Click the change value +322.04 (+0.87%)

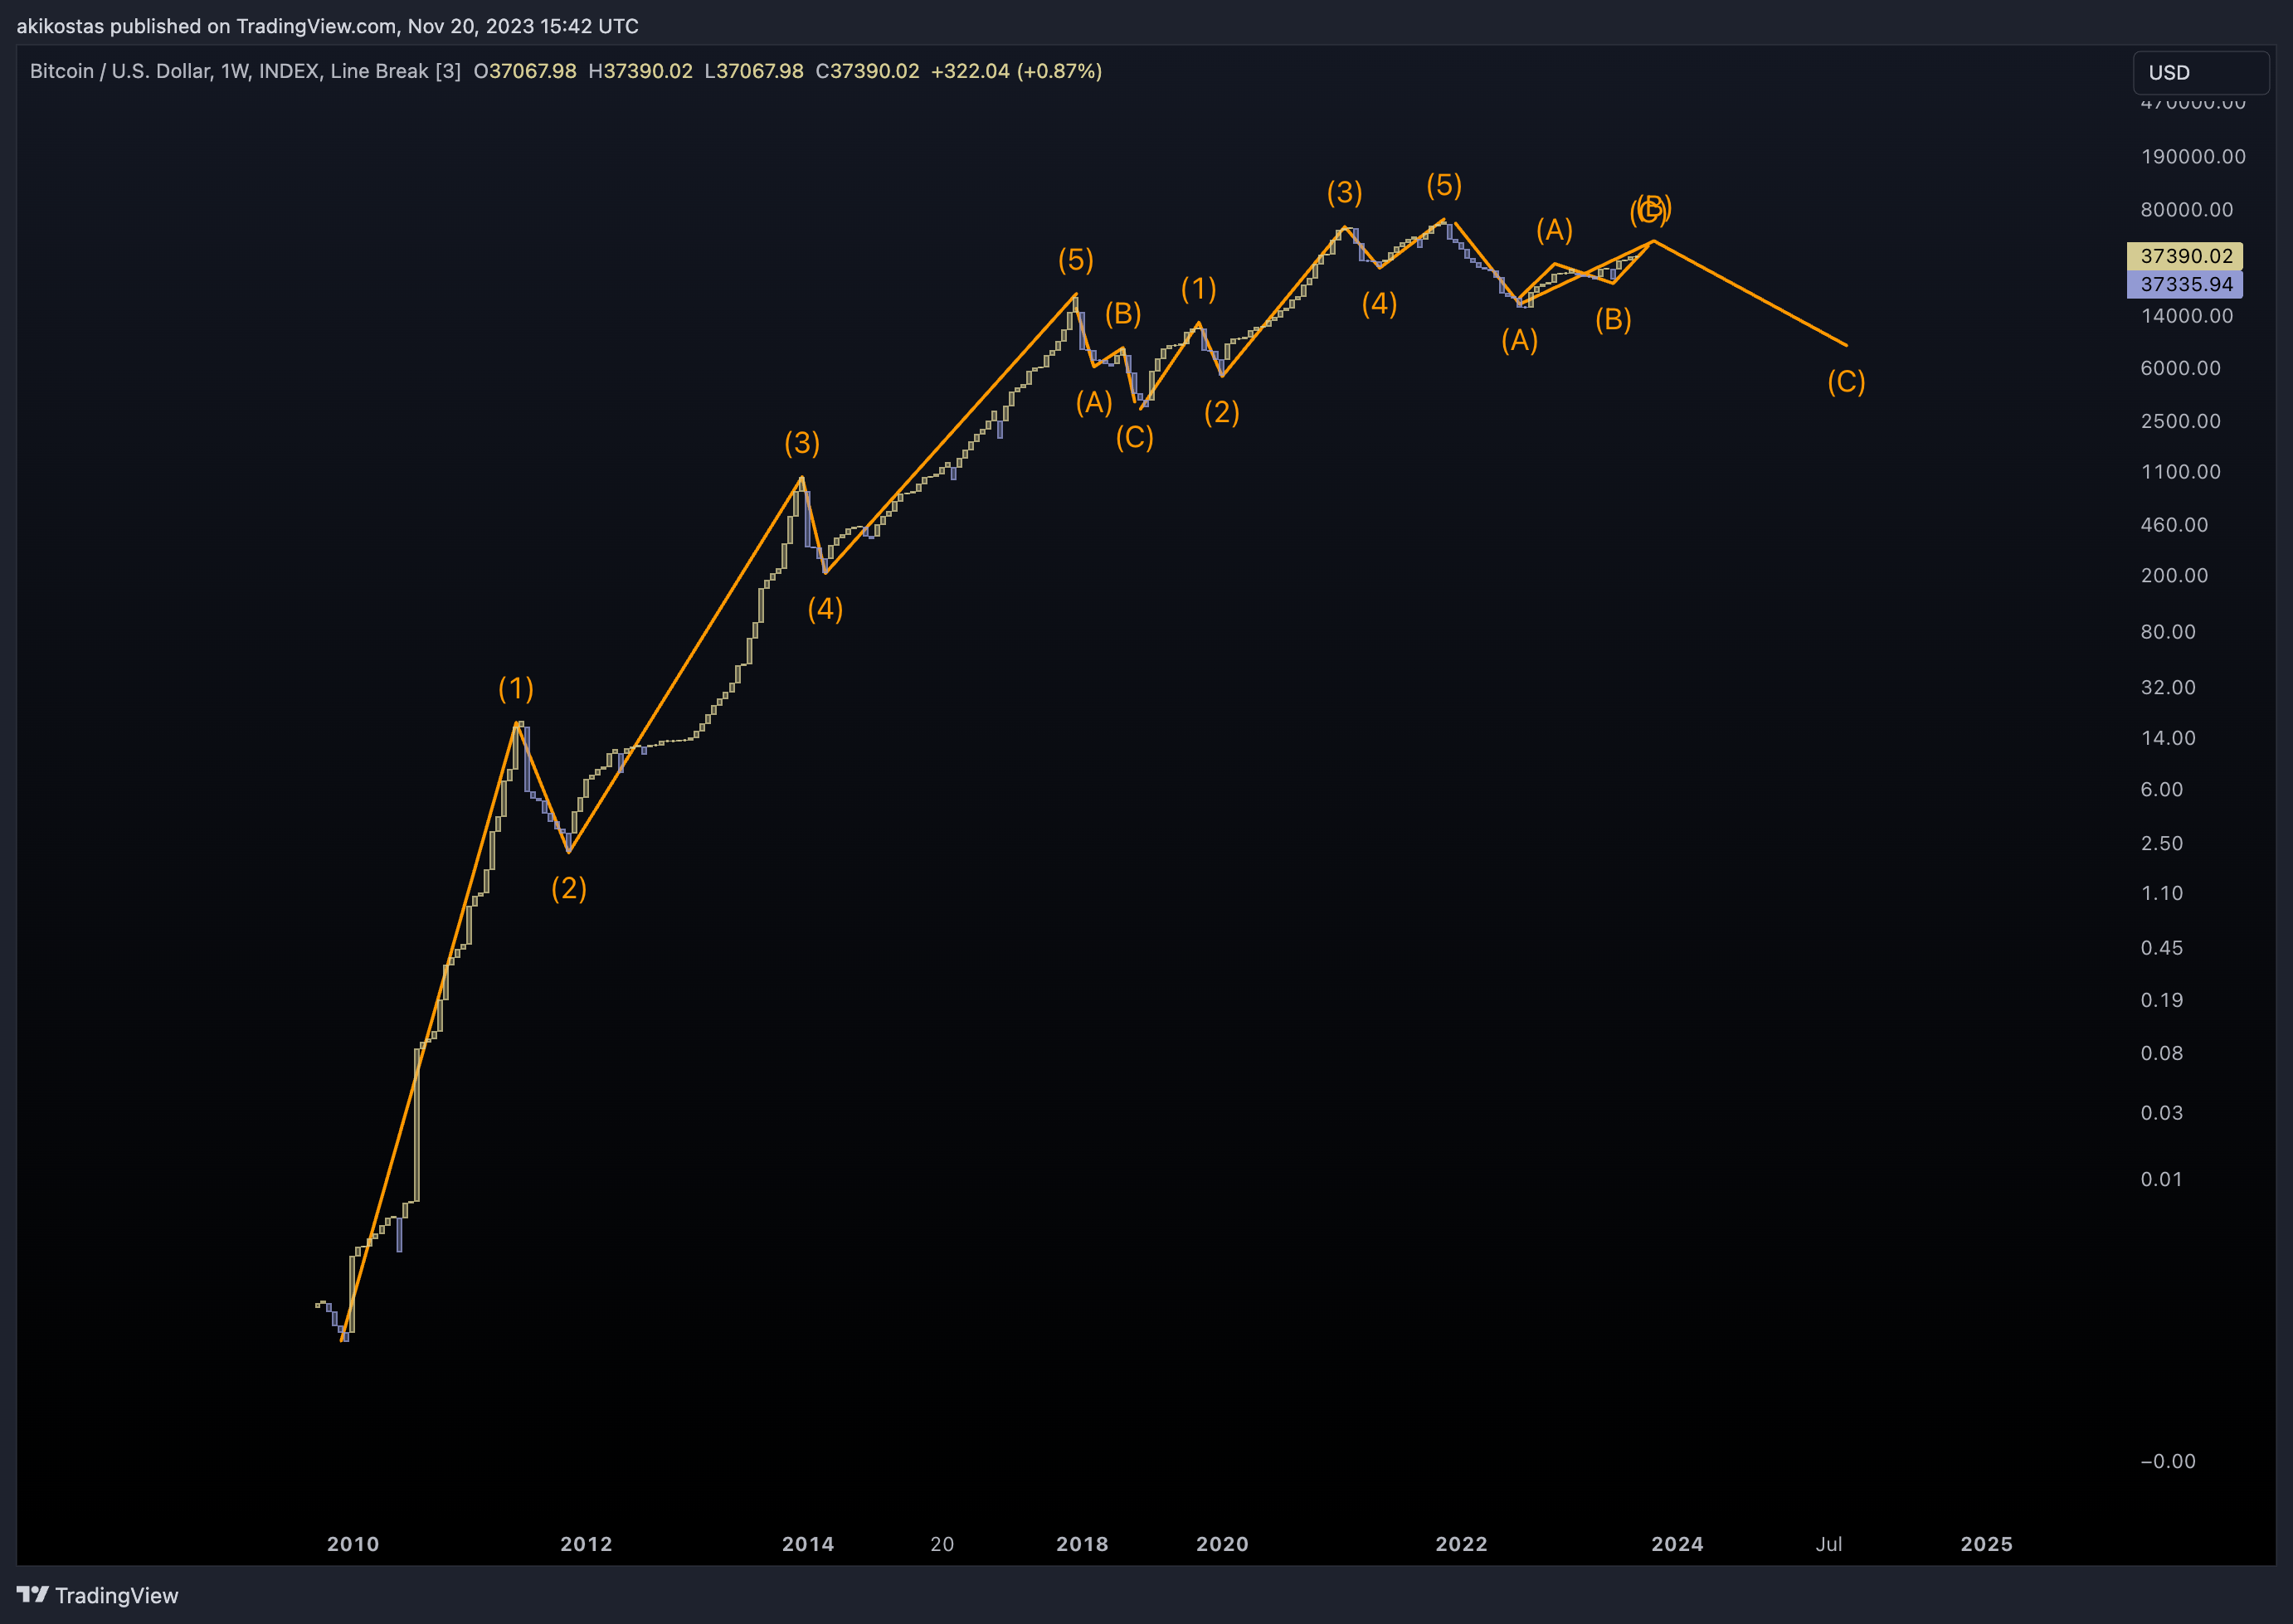pyautogui.click(x=1016, y=71)
